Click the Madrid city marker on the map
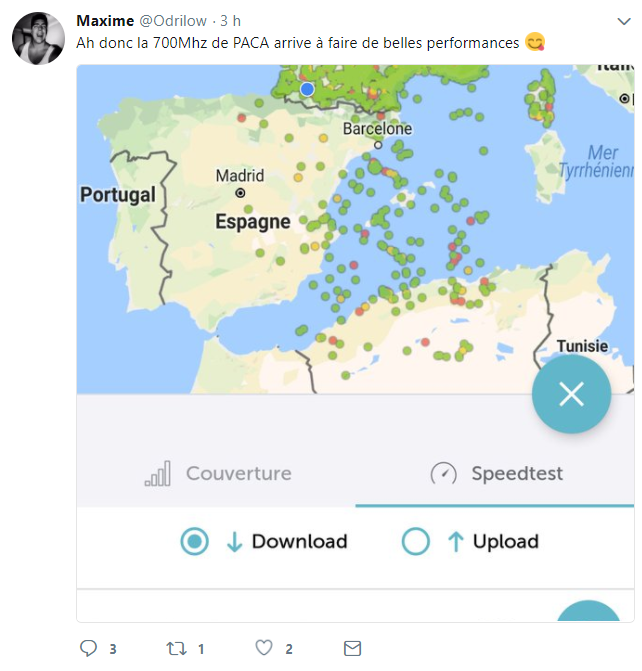 point(240,192)
